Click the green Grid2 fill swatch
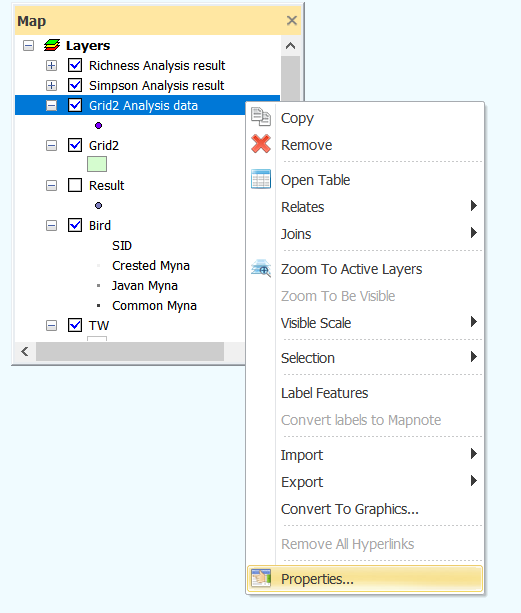This screenshot has height=613, width=521. click(x=97, y=164)
